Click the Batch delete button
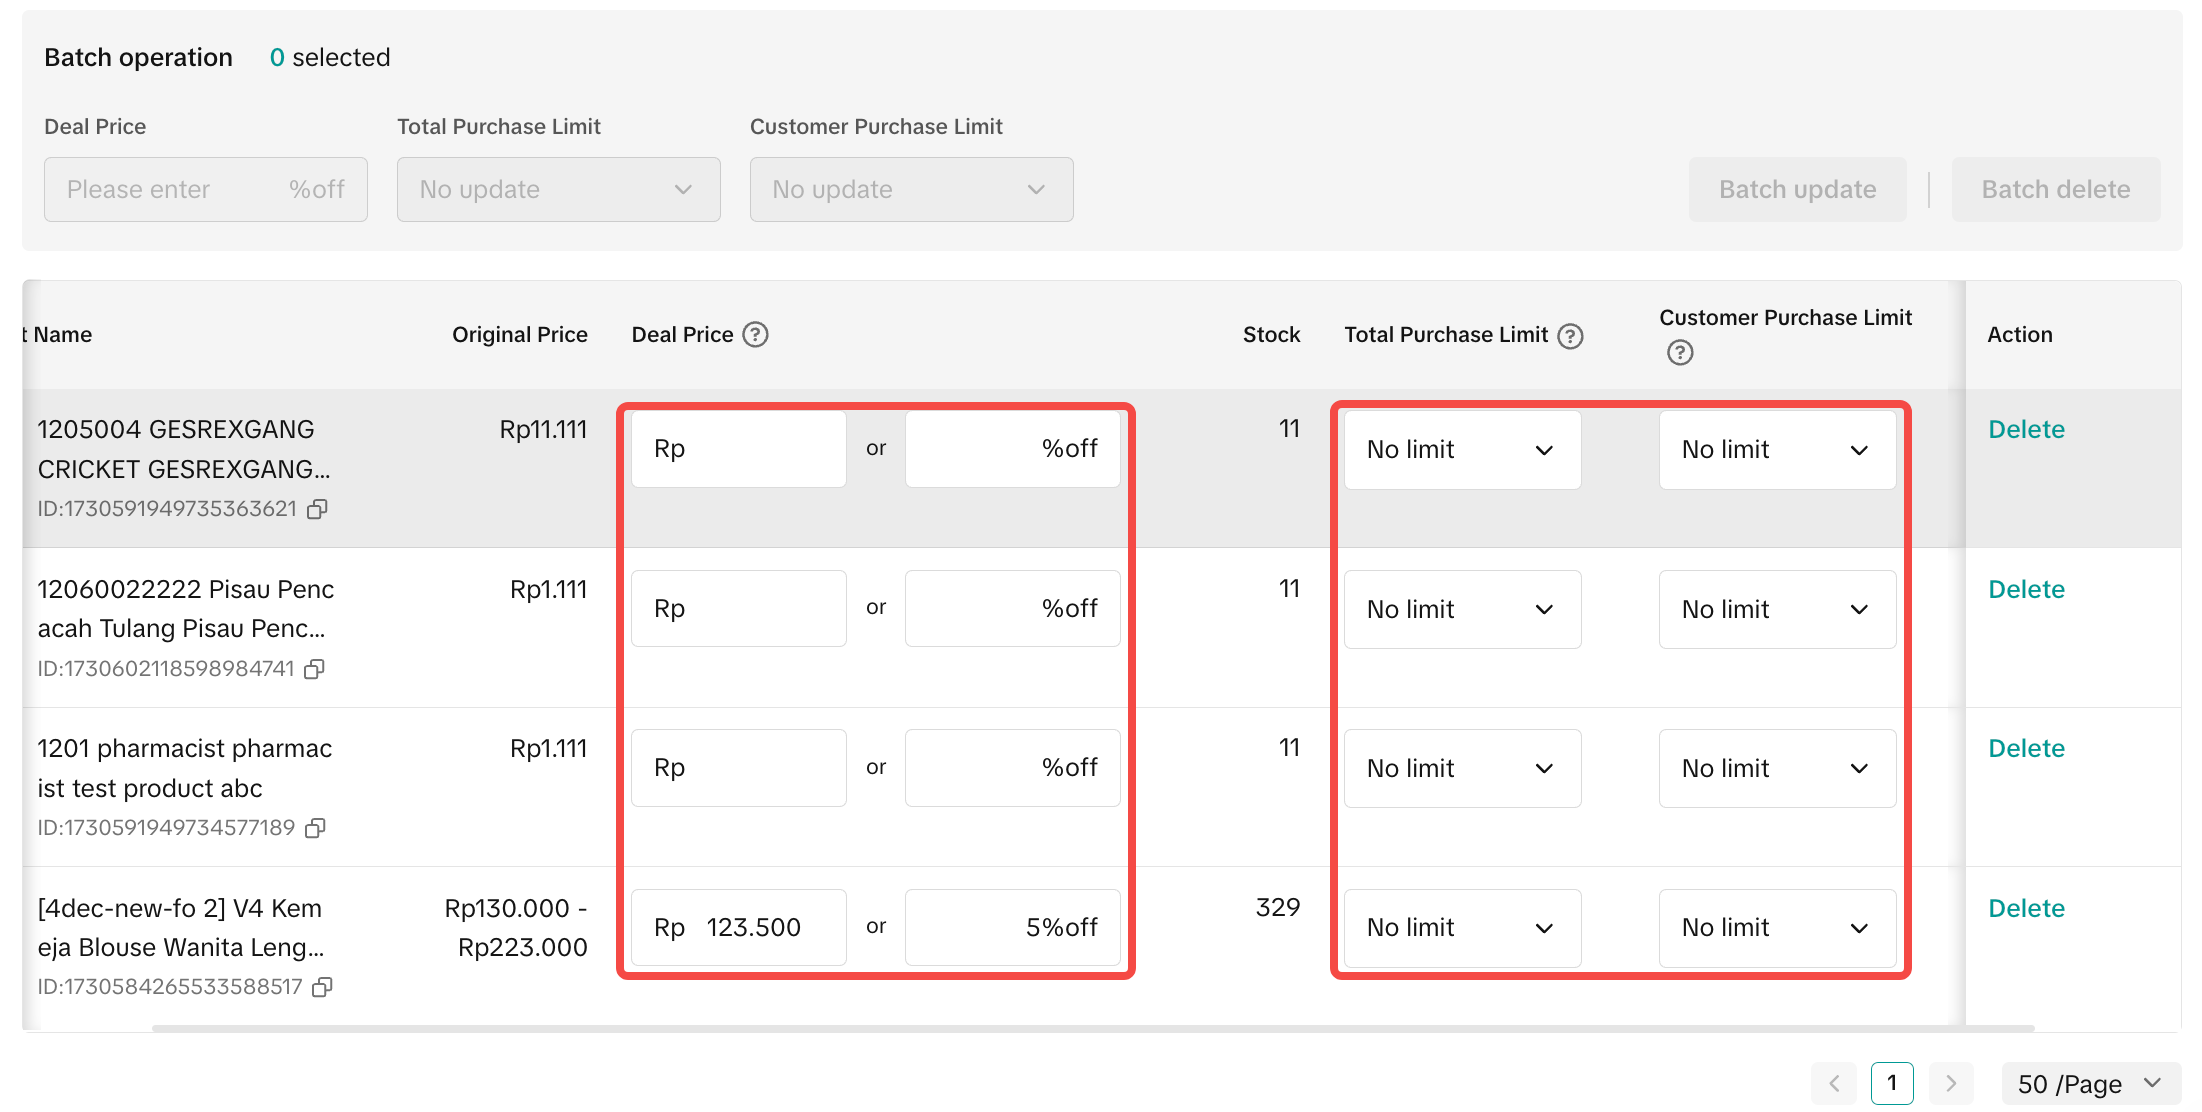2202x1112 pixels. point(2055,190)
